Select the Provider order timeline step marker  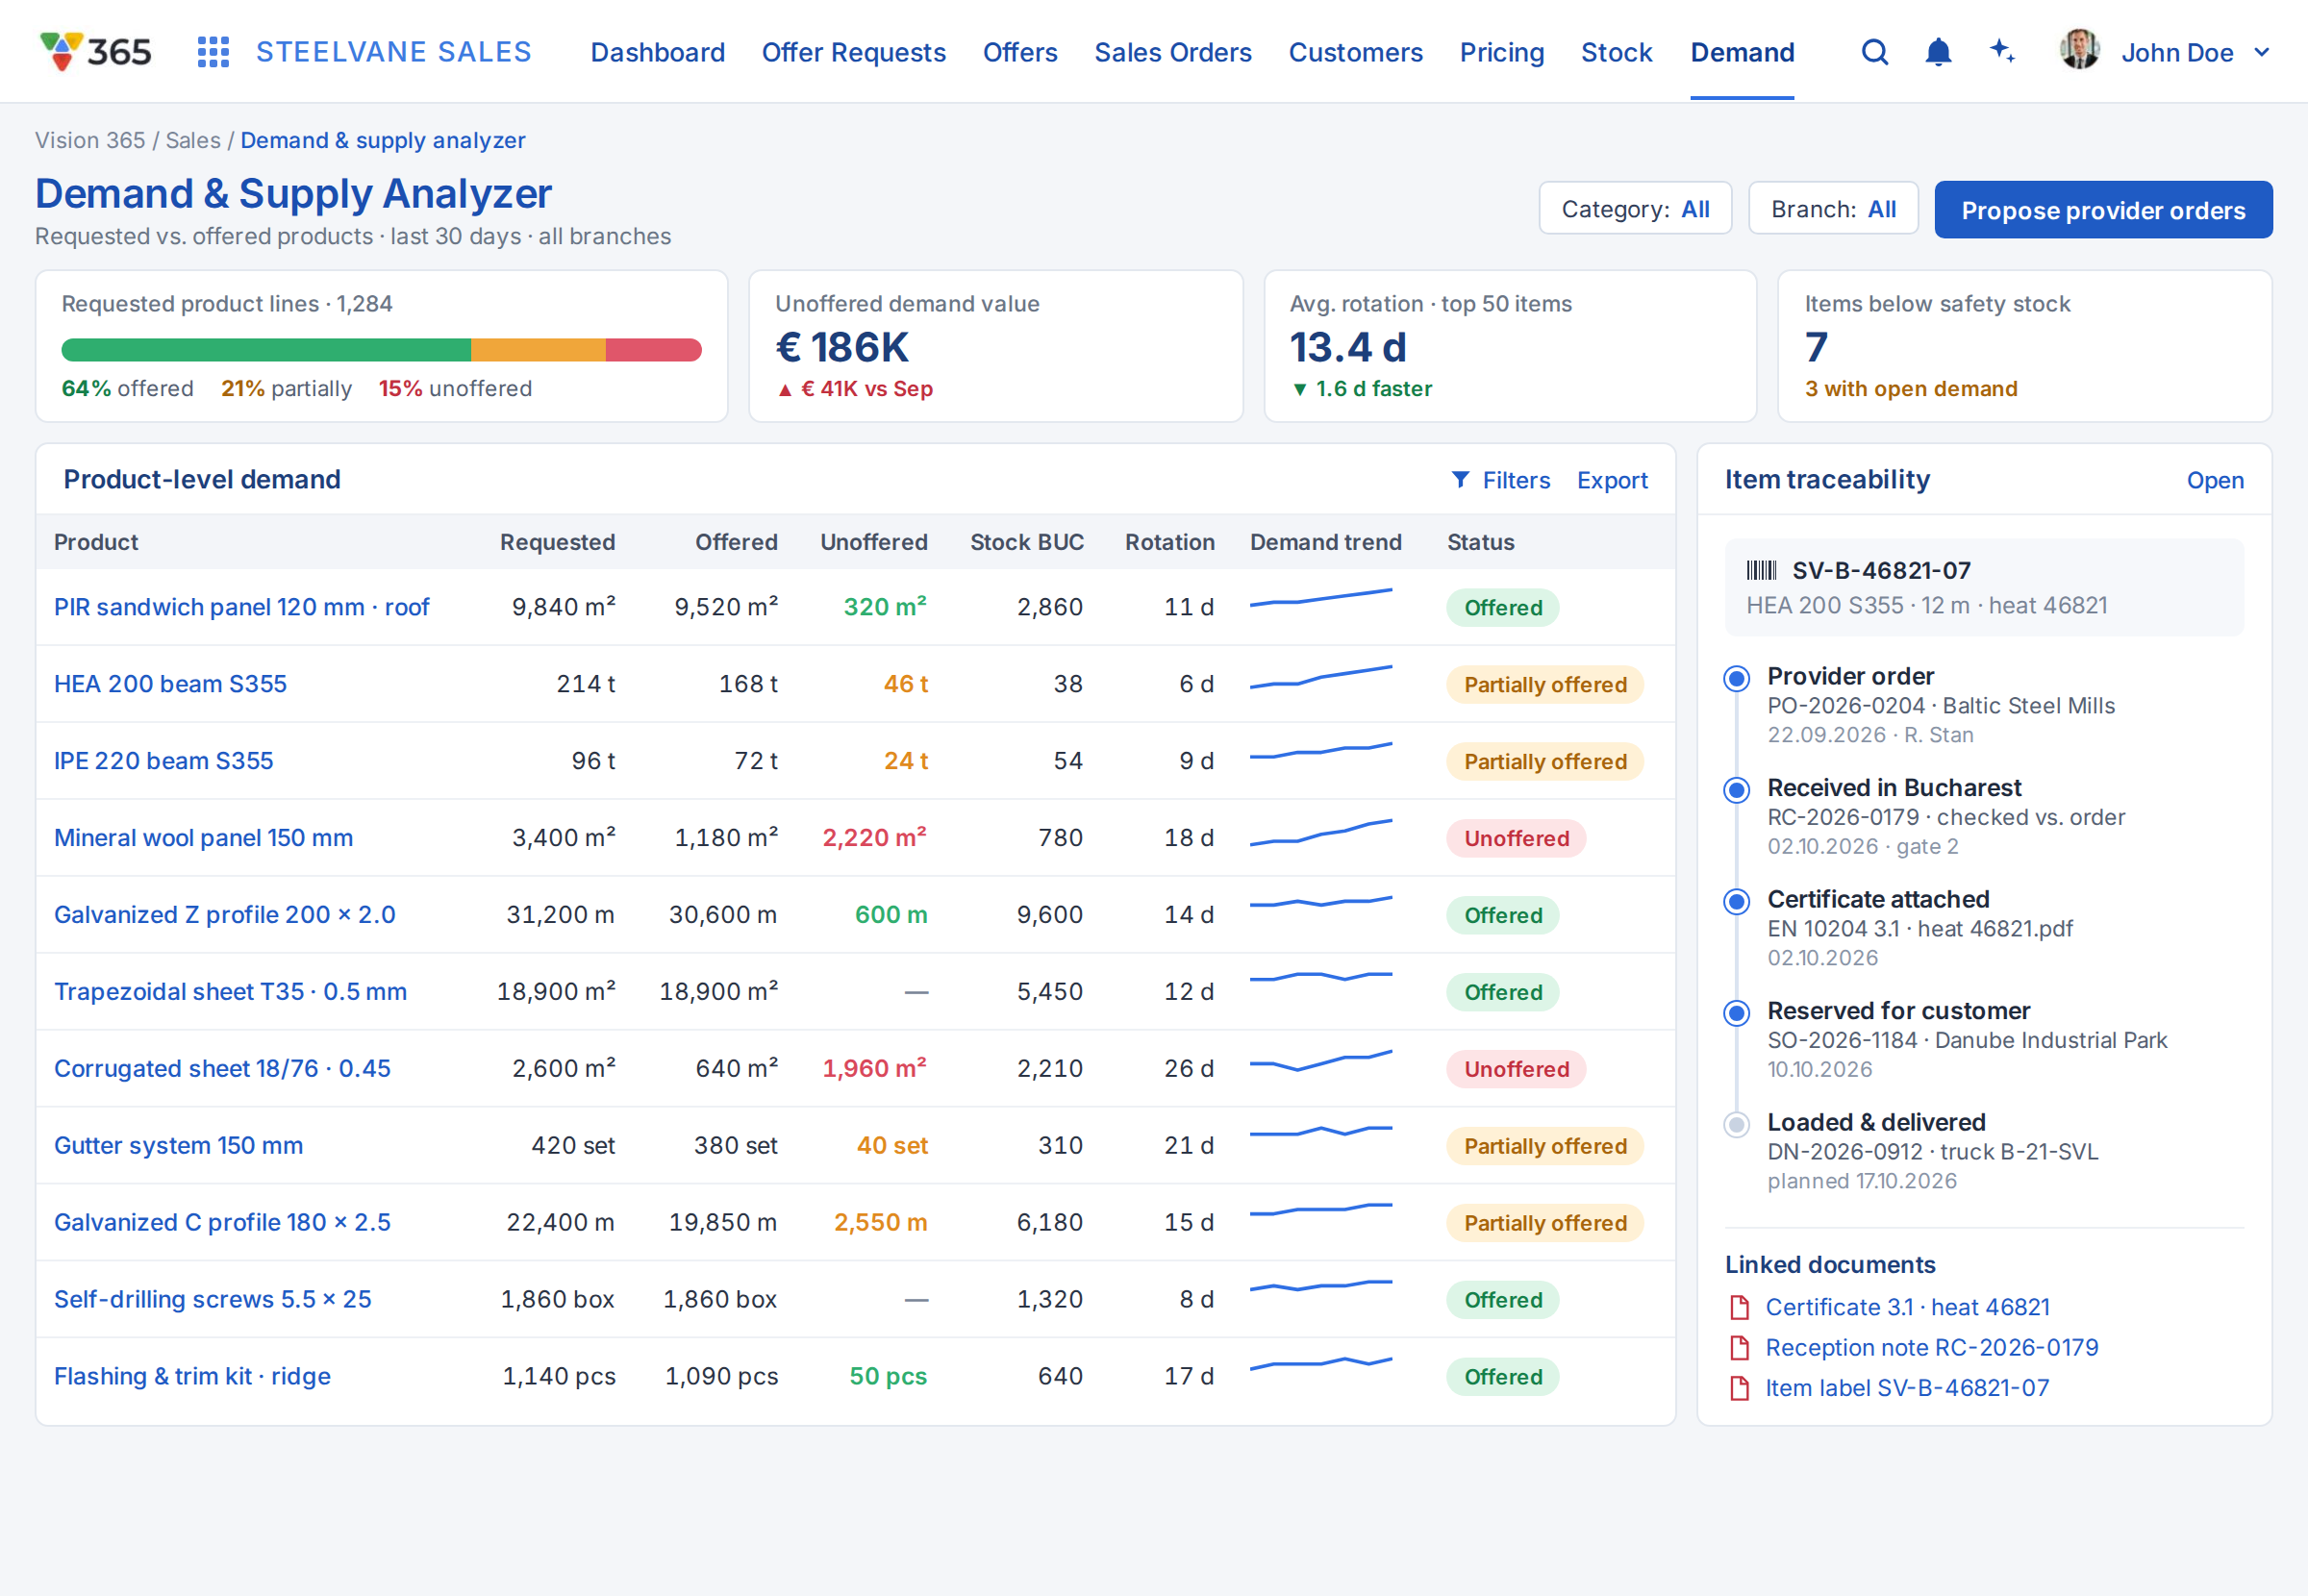click(x=1737, y=679)
